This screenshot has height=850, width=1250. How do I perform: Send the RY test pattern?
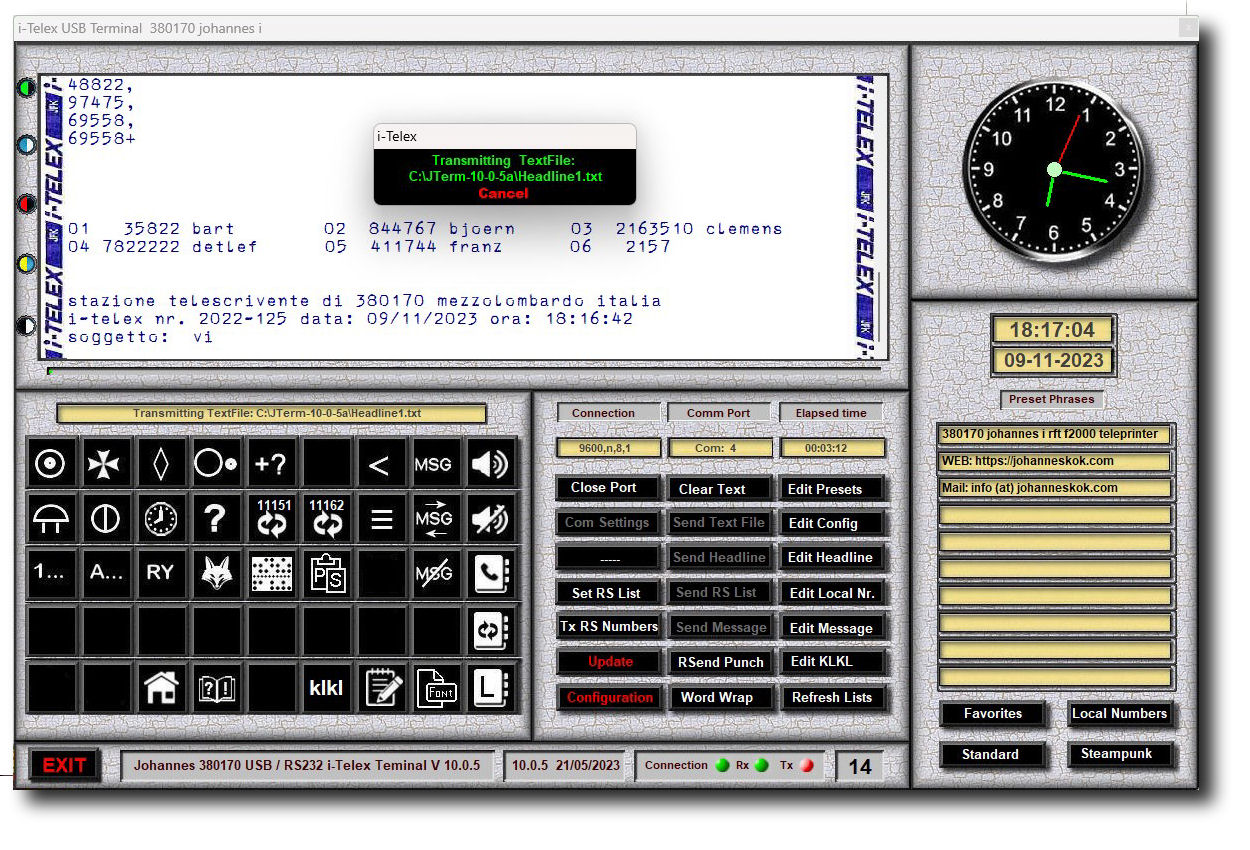(x=161, y=574)
